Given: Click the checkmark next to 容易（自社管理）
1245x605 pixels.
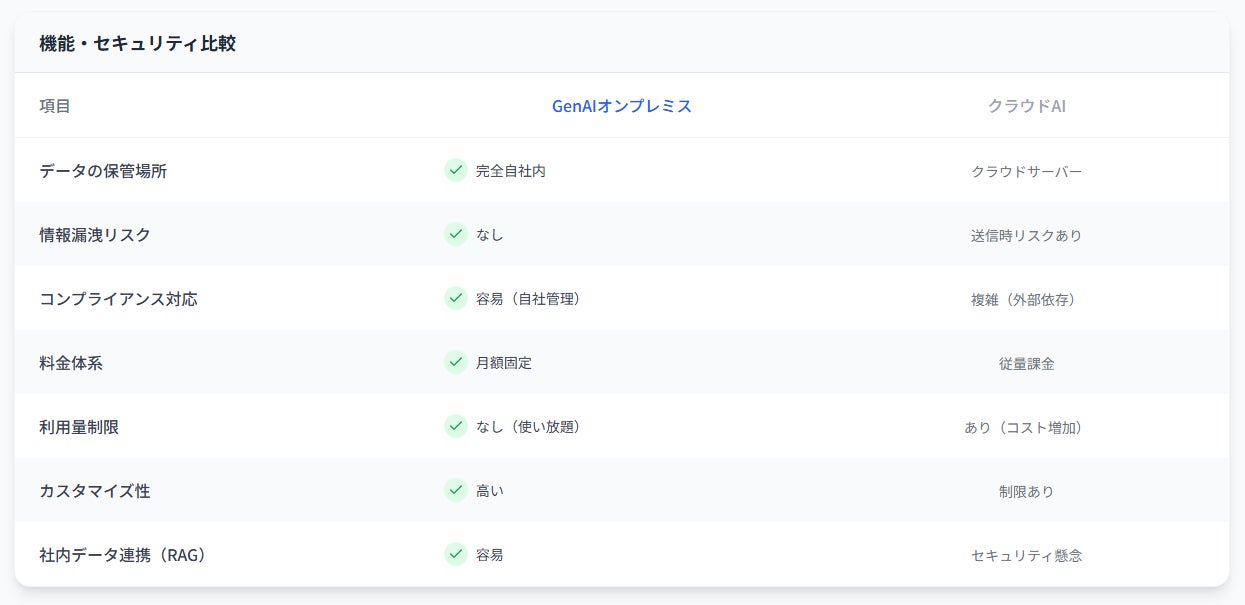Looking at the screenshot, I should [x=456, y=298].
